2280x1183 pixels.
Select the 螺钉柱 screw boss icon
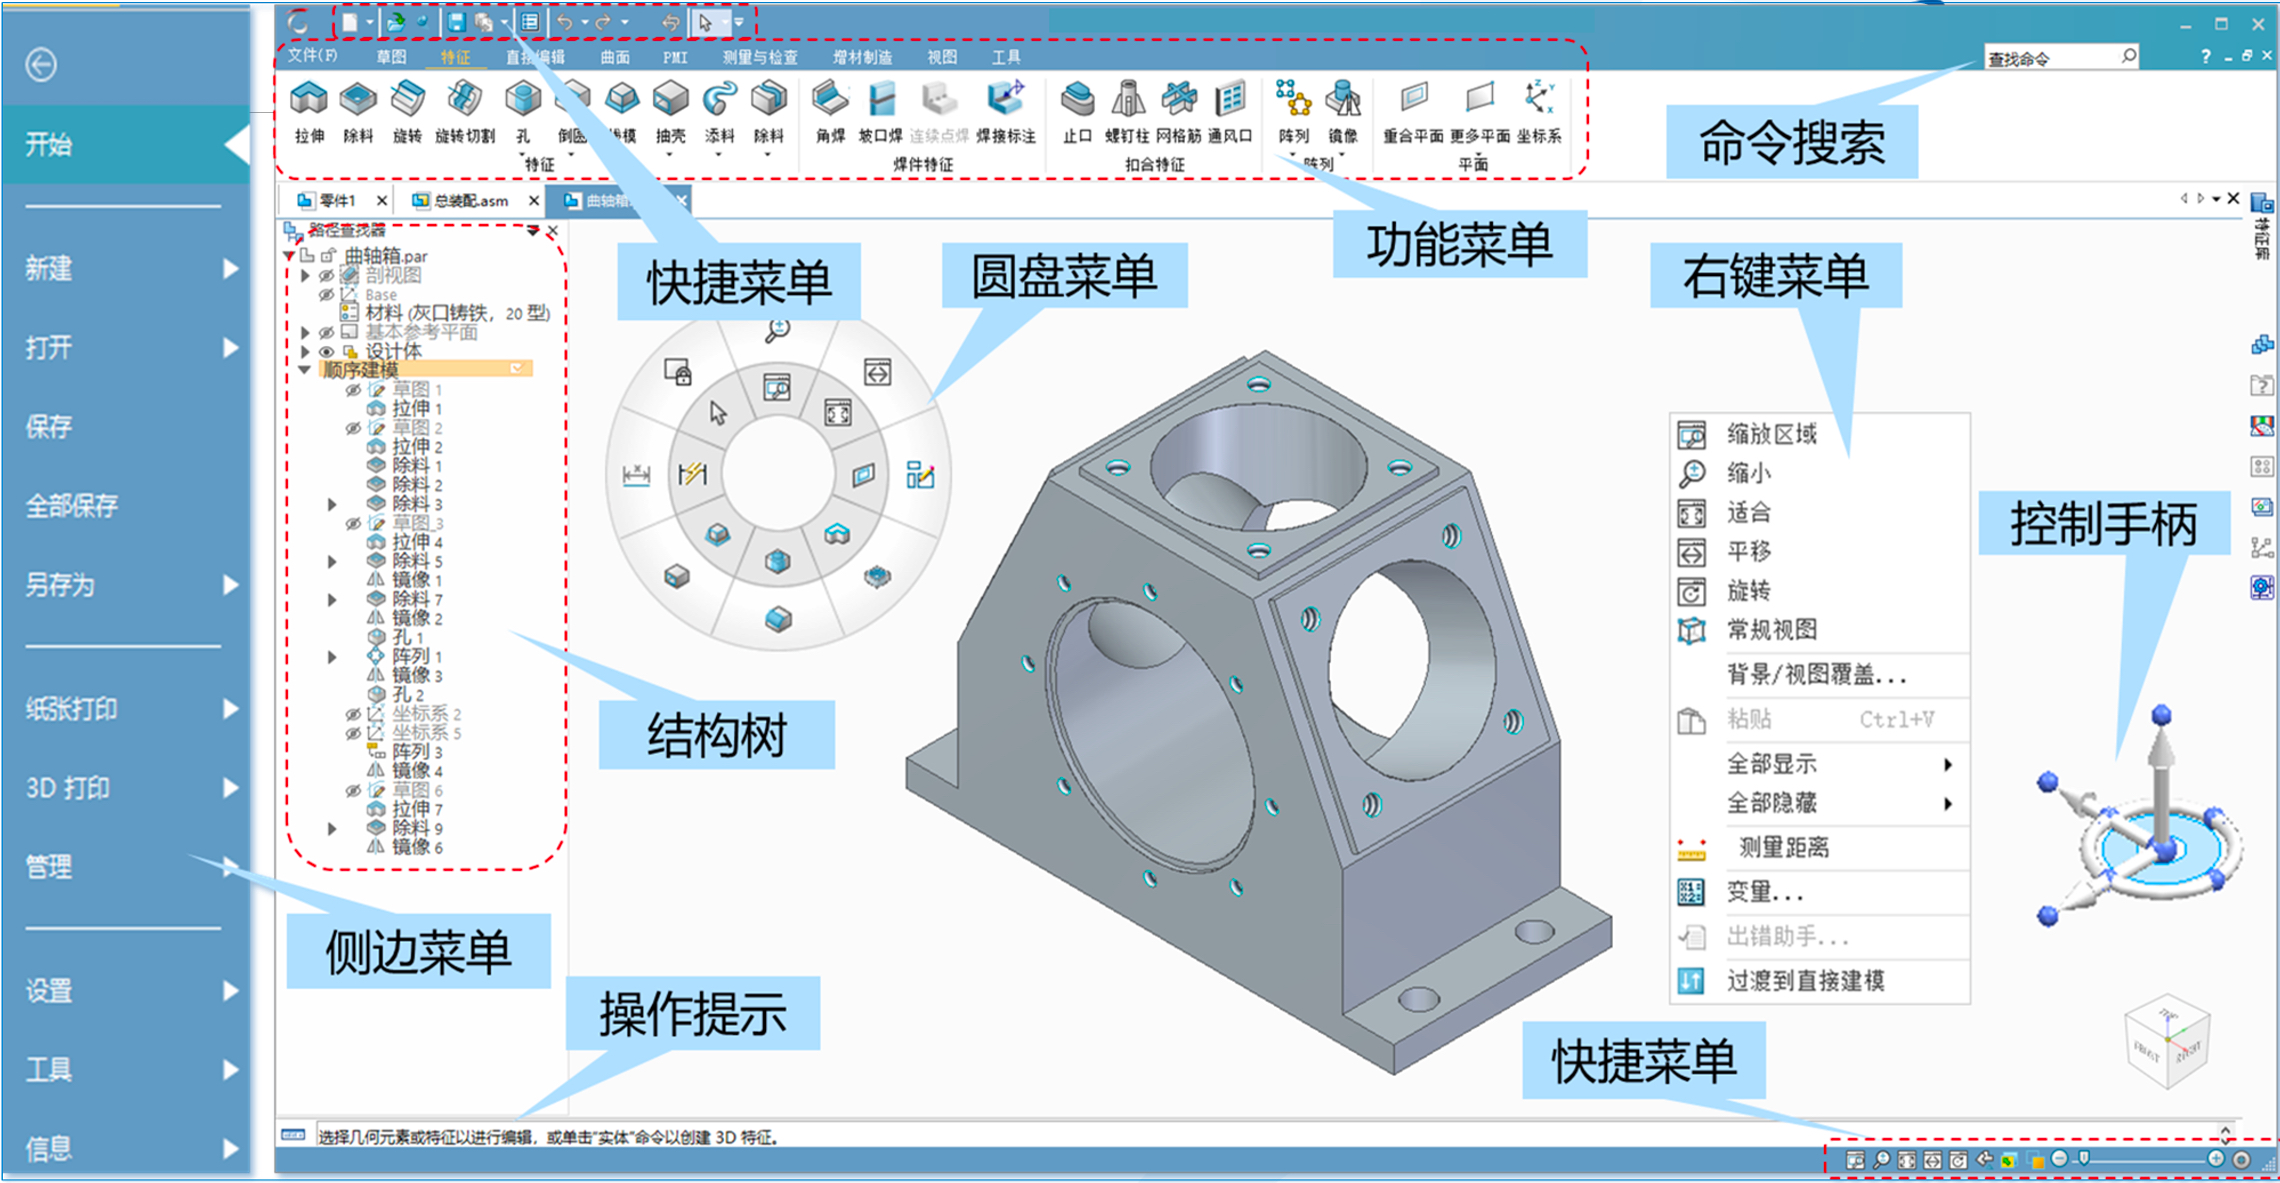[1128, 100]
